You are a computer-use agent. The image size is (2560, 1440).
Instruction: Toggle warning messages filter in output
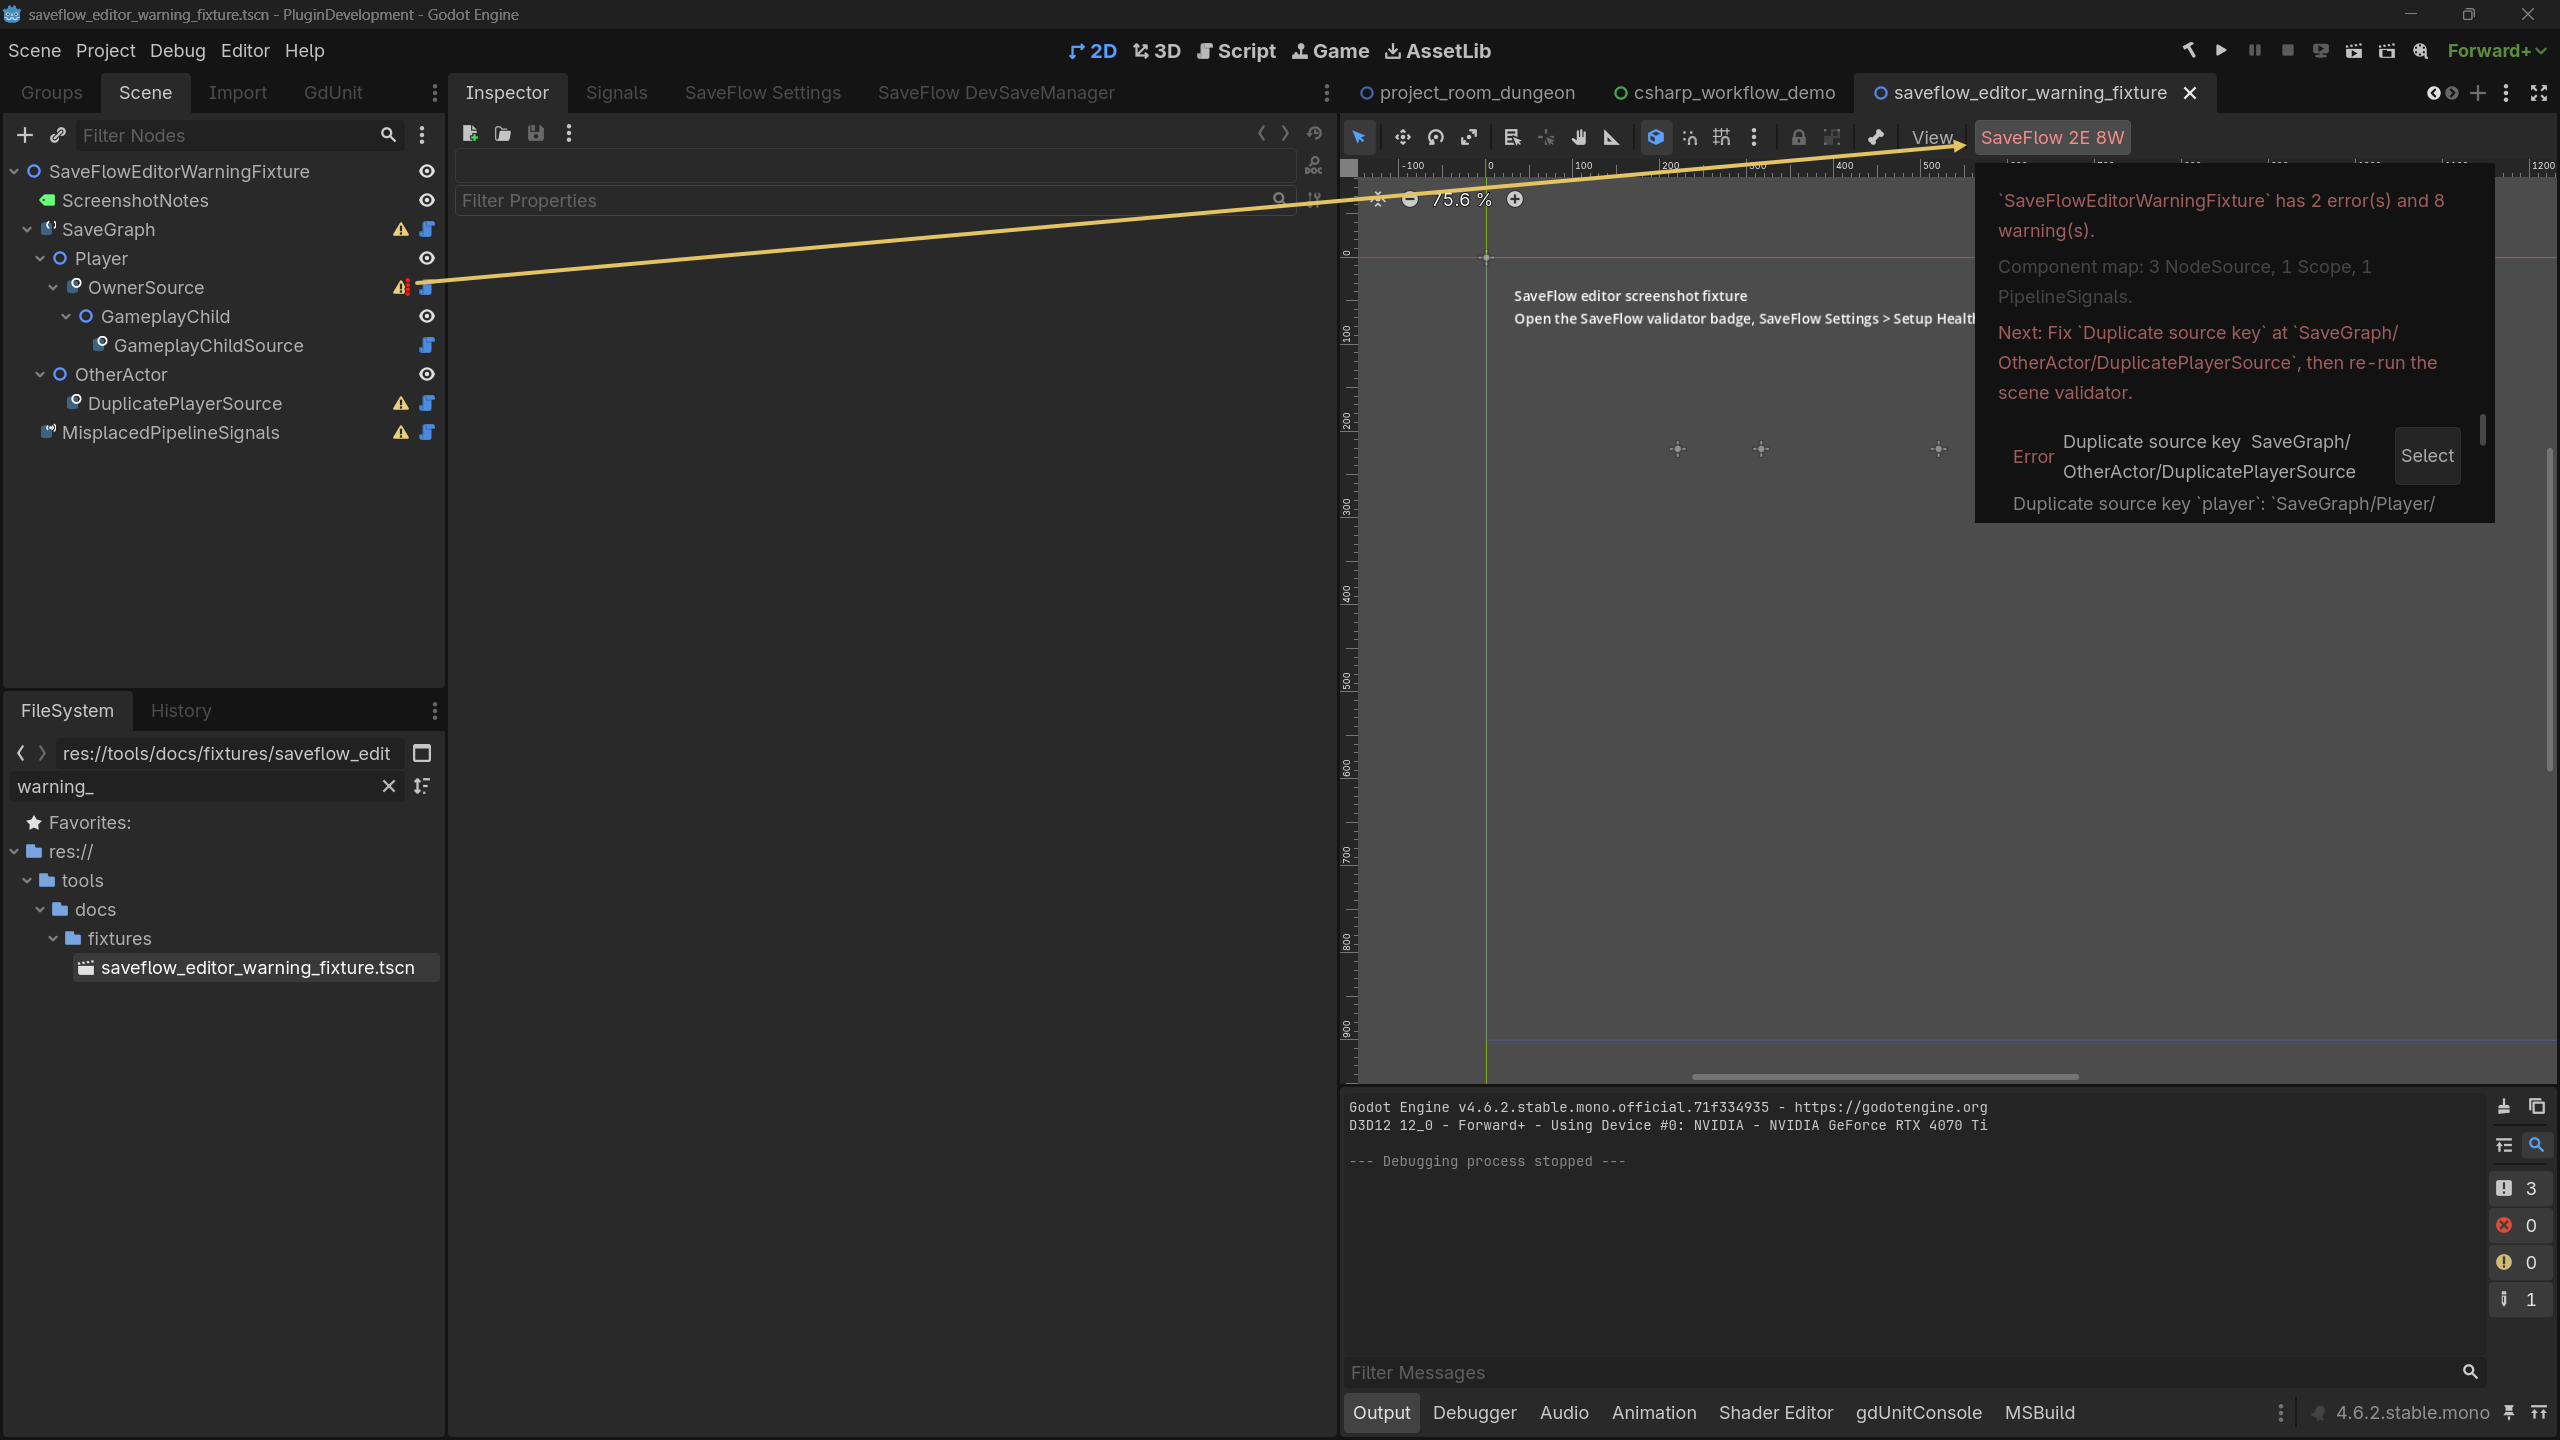coord(2519,1263)
